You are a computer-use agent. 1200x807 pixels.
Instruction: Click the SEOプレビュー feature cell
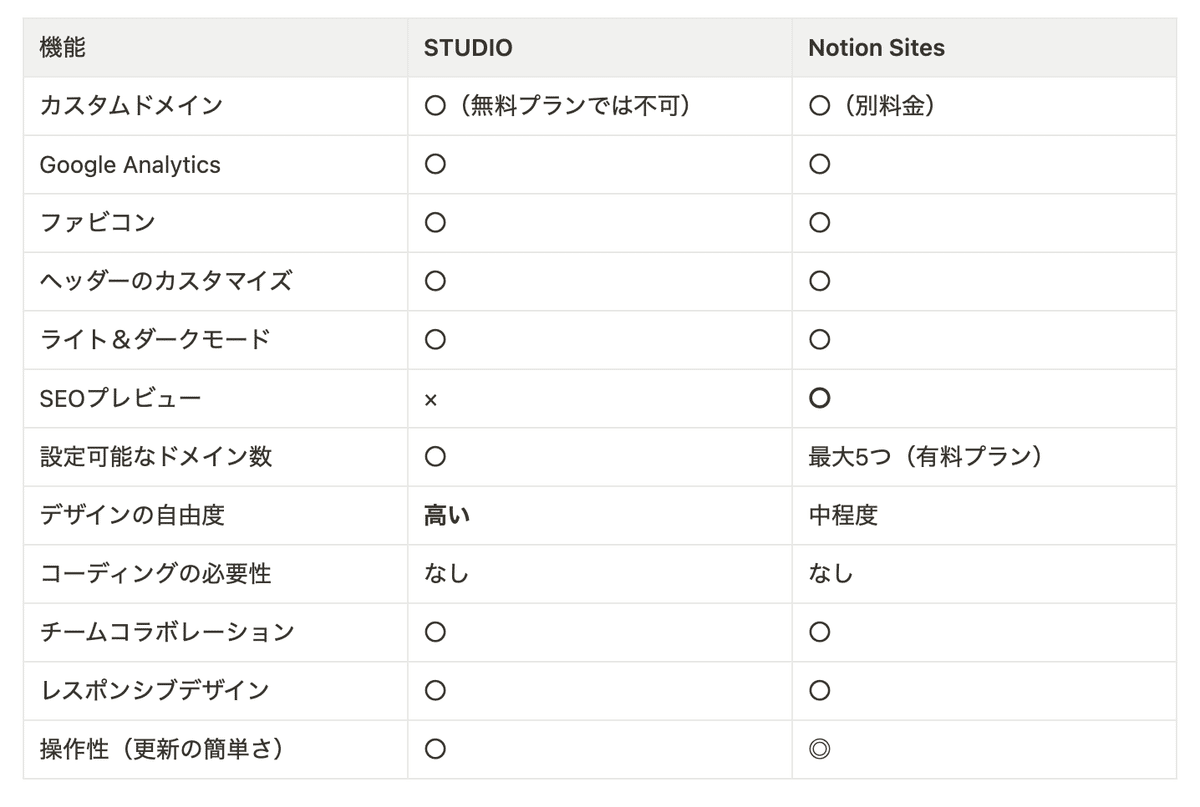pyautogui.click(x=120, y=399)
